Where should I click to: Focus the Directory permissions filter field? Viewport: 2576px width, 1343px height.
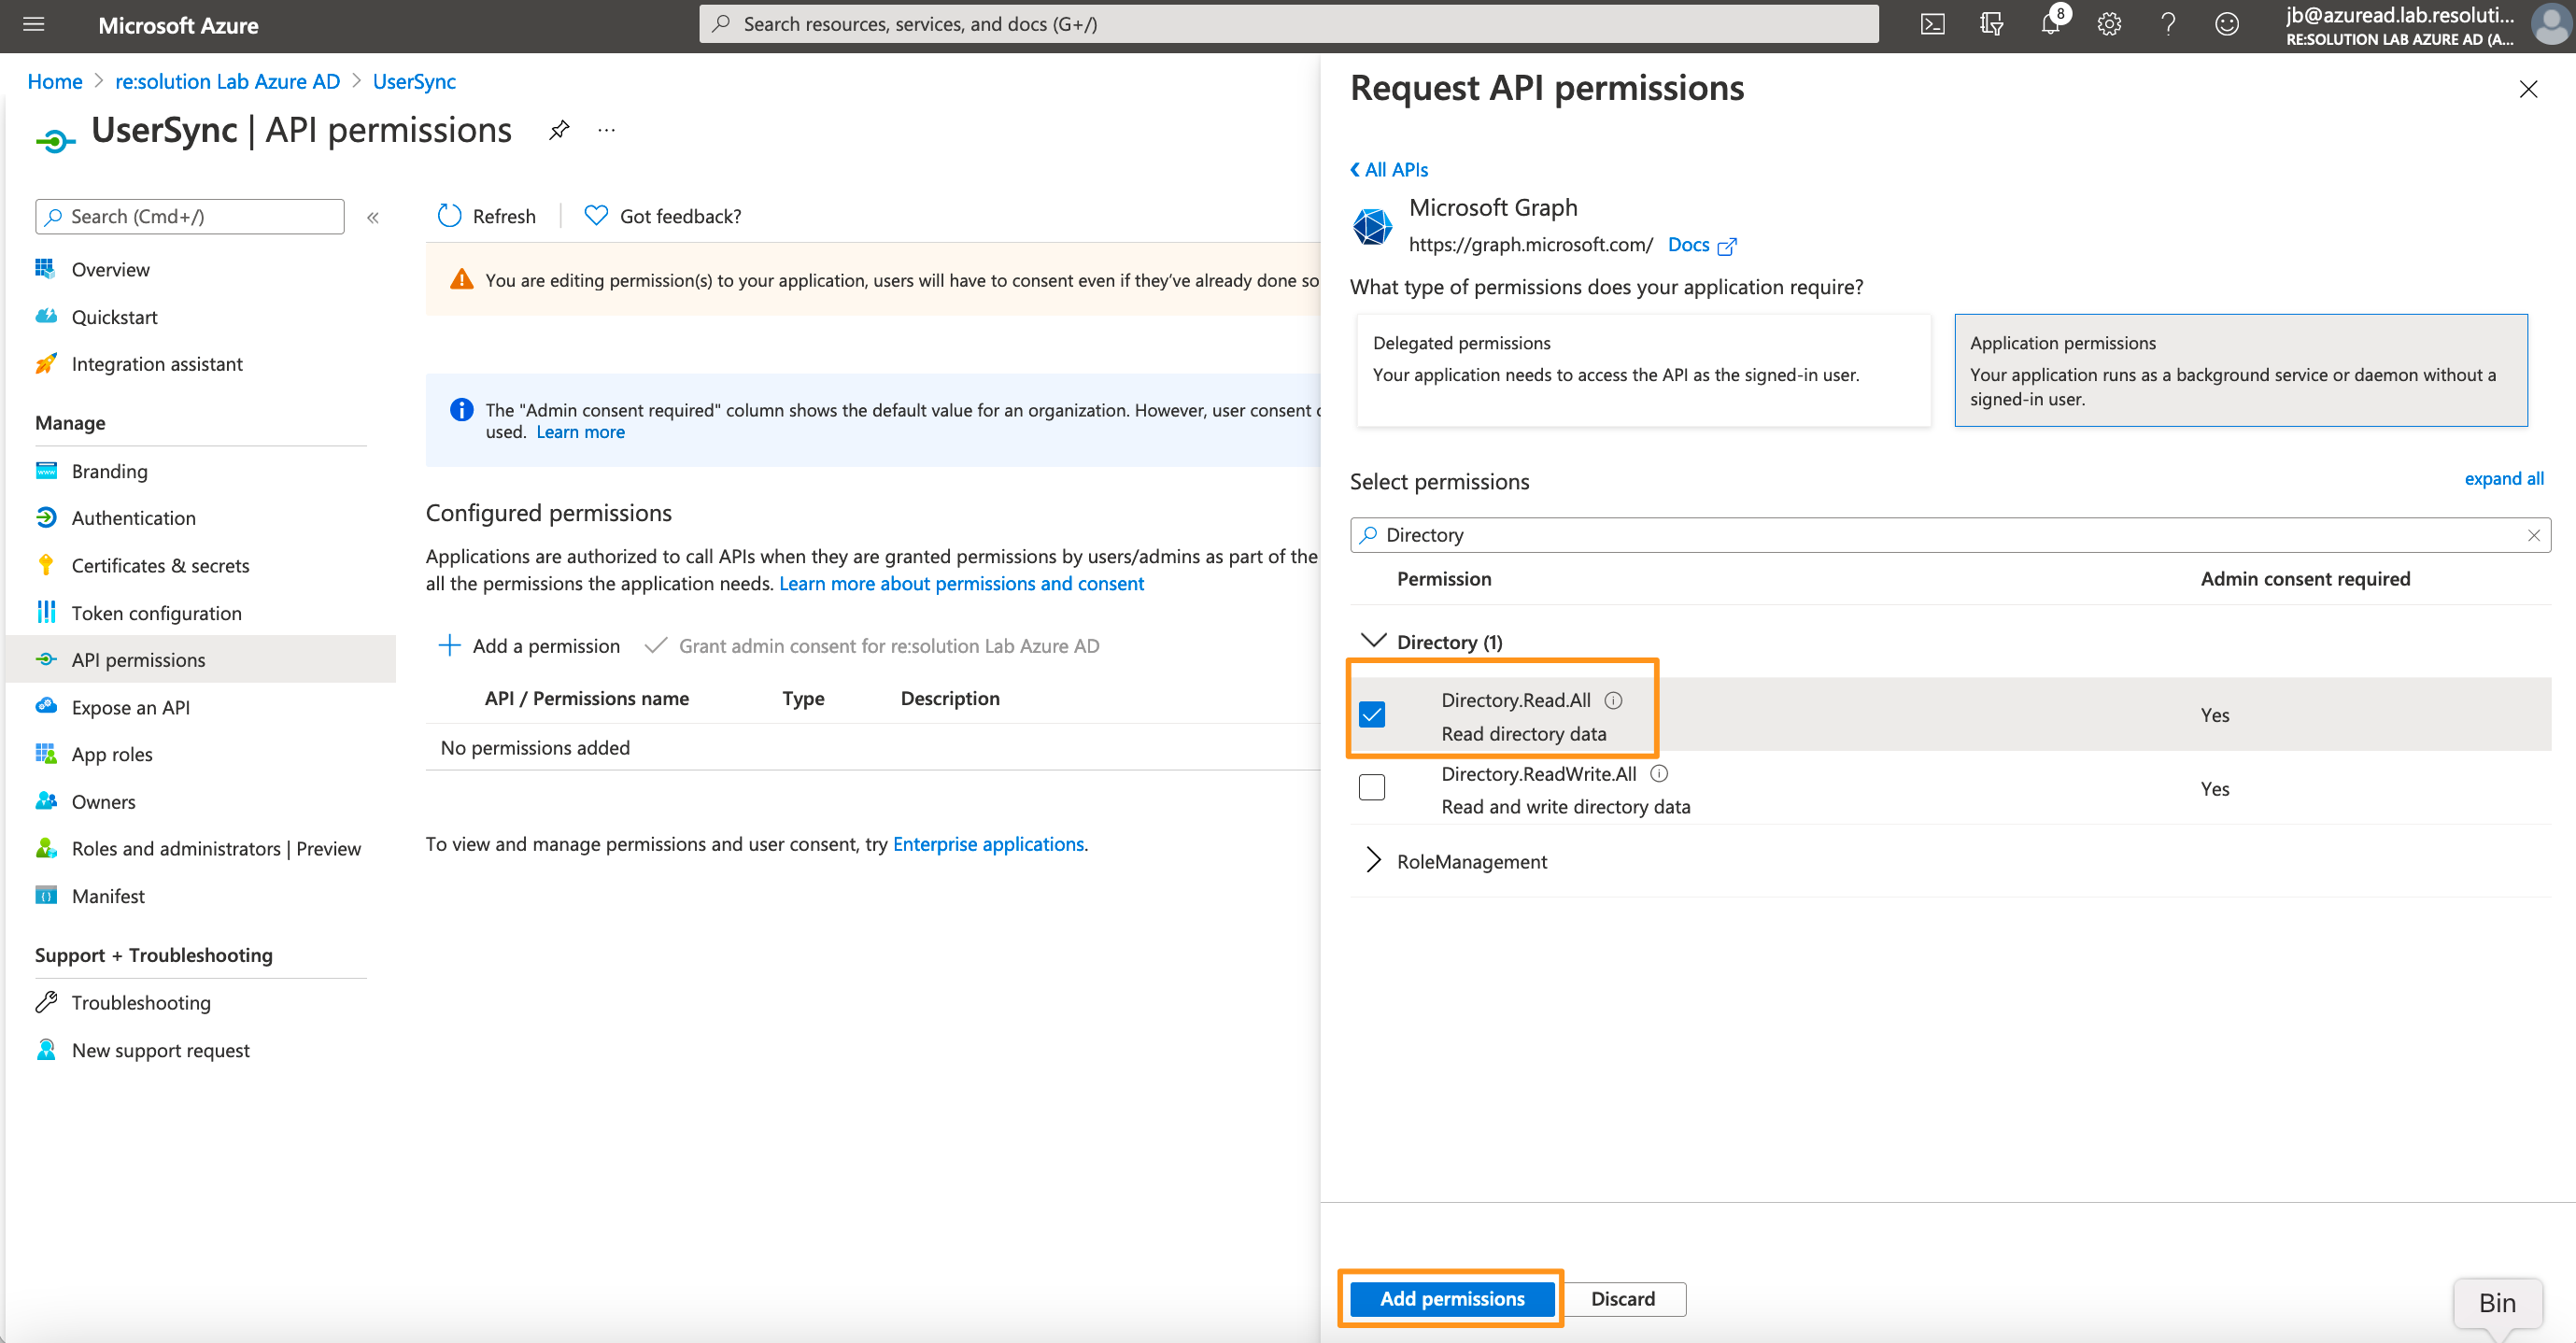click(1950, 535)
